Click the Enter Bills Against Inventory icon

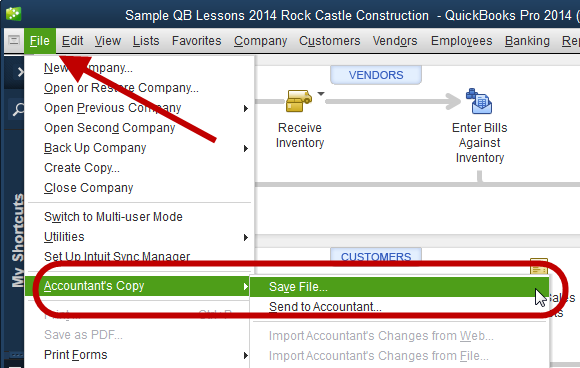(x=479, y=101)
